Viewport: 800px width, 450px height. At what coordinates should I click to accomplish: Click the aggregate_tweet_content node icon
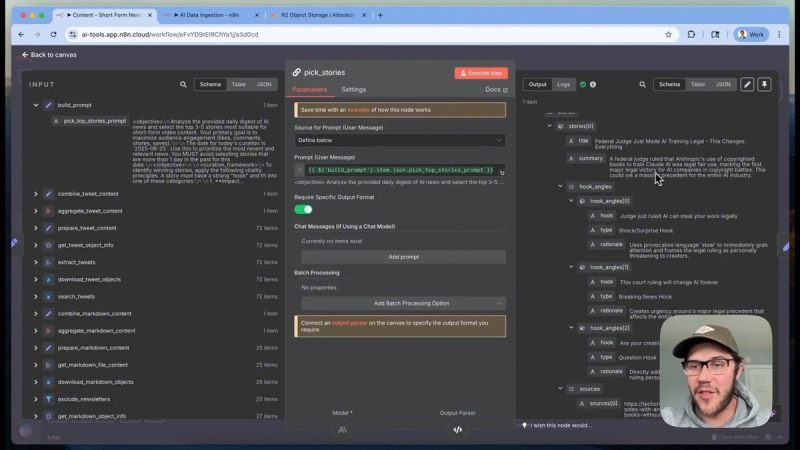[x=48, y=211]
